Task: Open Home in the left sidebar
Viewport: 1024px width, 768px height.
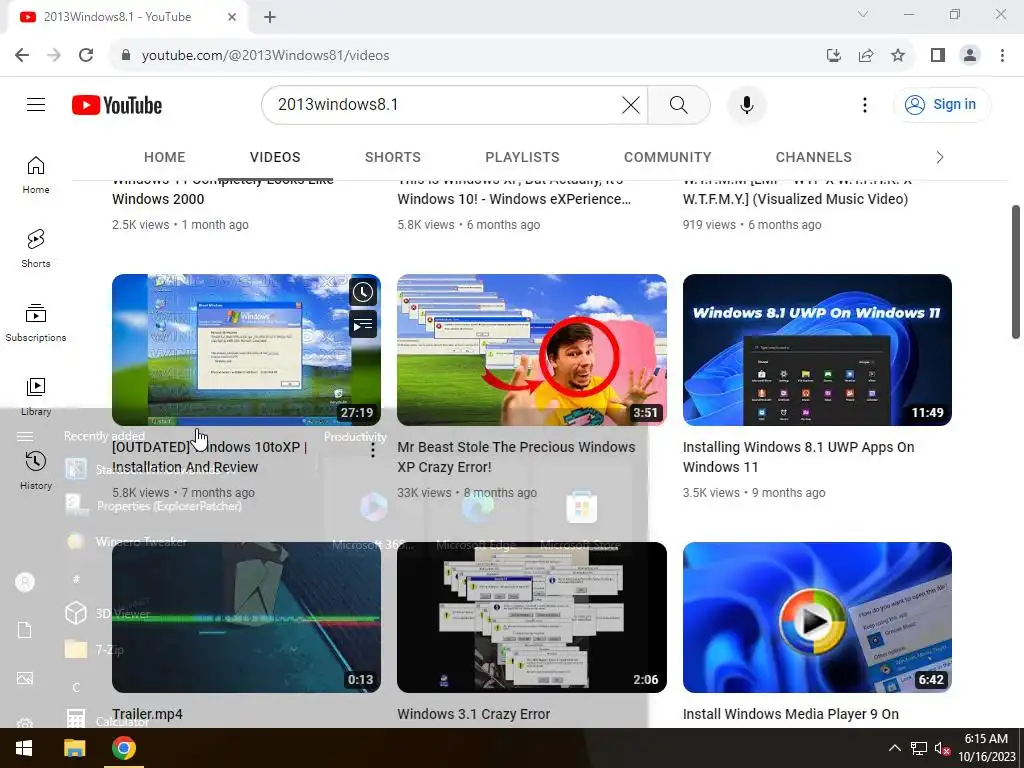Action: [x=36, y=175]
